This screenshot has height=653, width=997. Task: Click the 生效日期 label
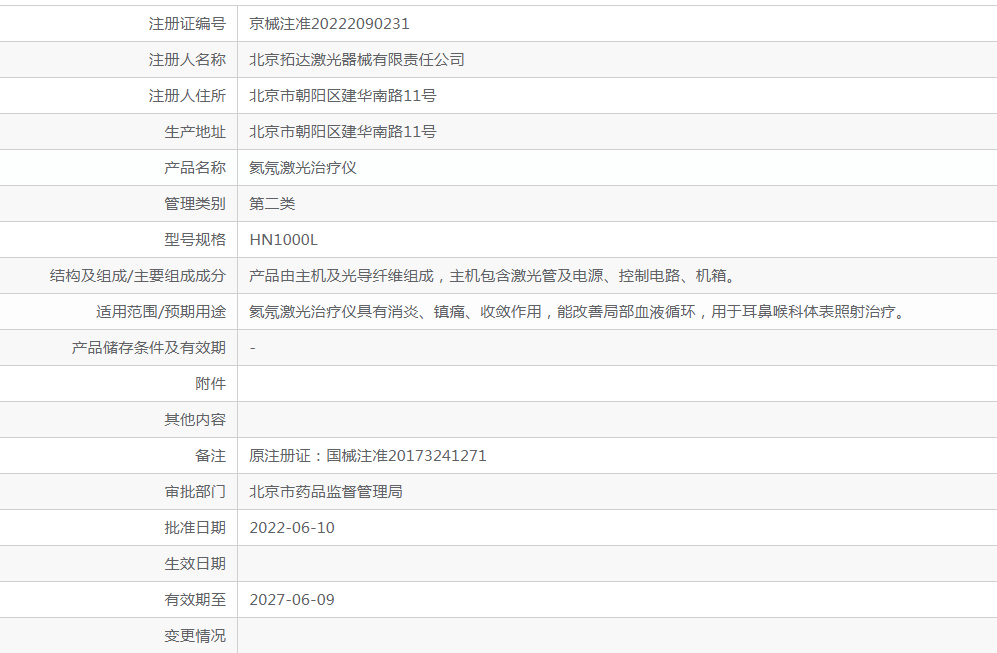(x=195, y=564)
